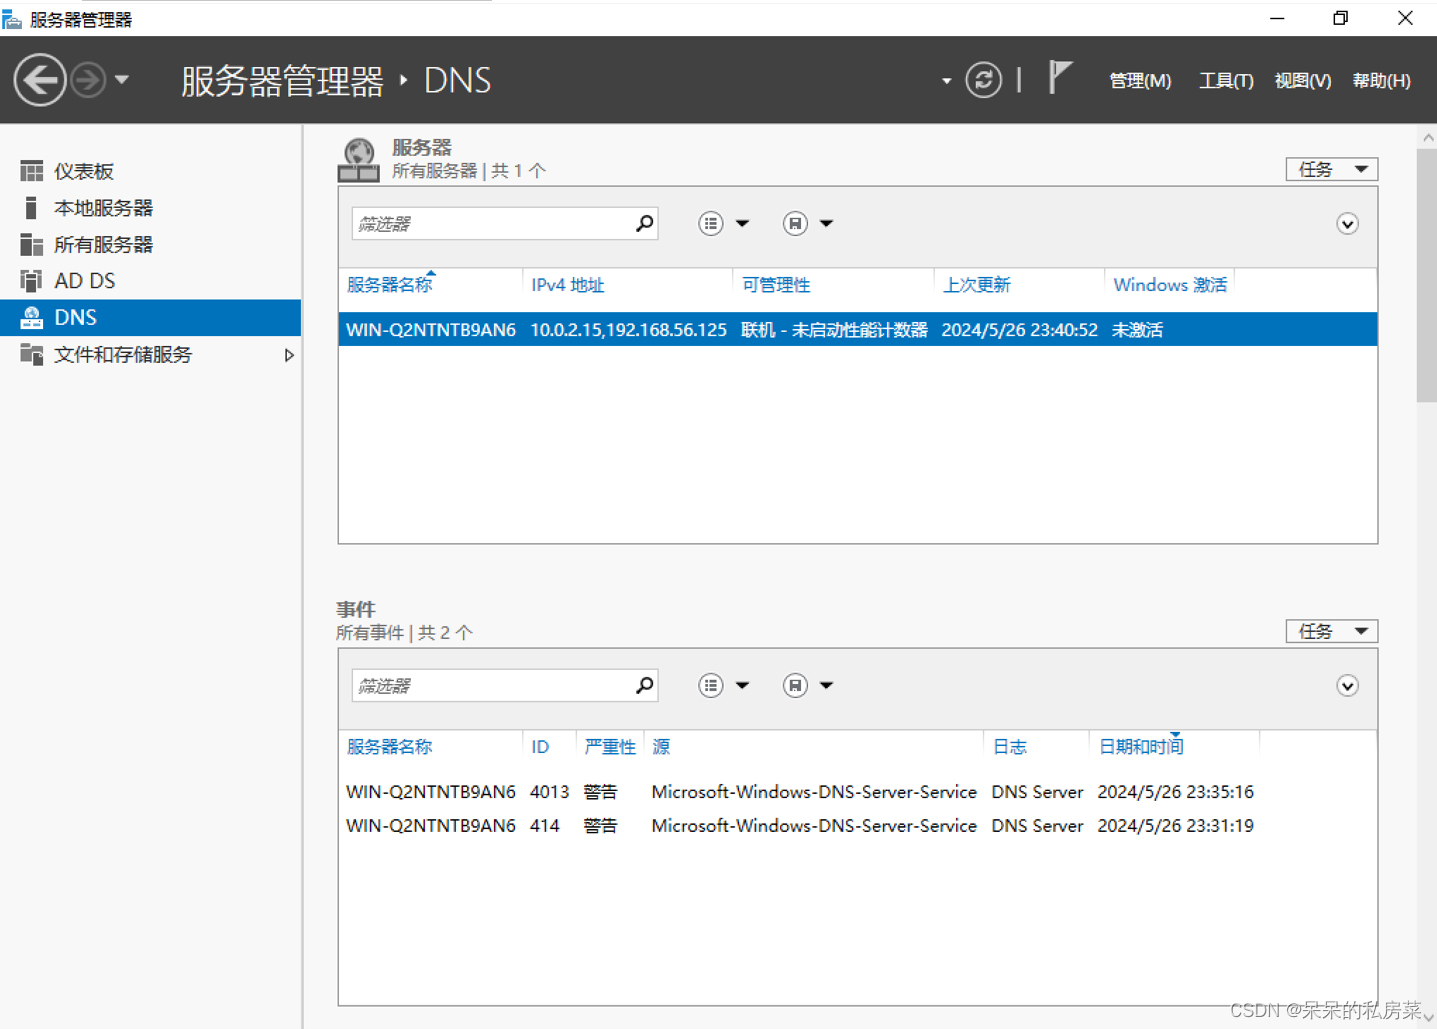The height and width of the screenshot is (1029, 1437).
Task: Click 服务器管理器 breadcrumb in header
Action: [x=282, y=81]
